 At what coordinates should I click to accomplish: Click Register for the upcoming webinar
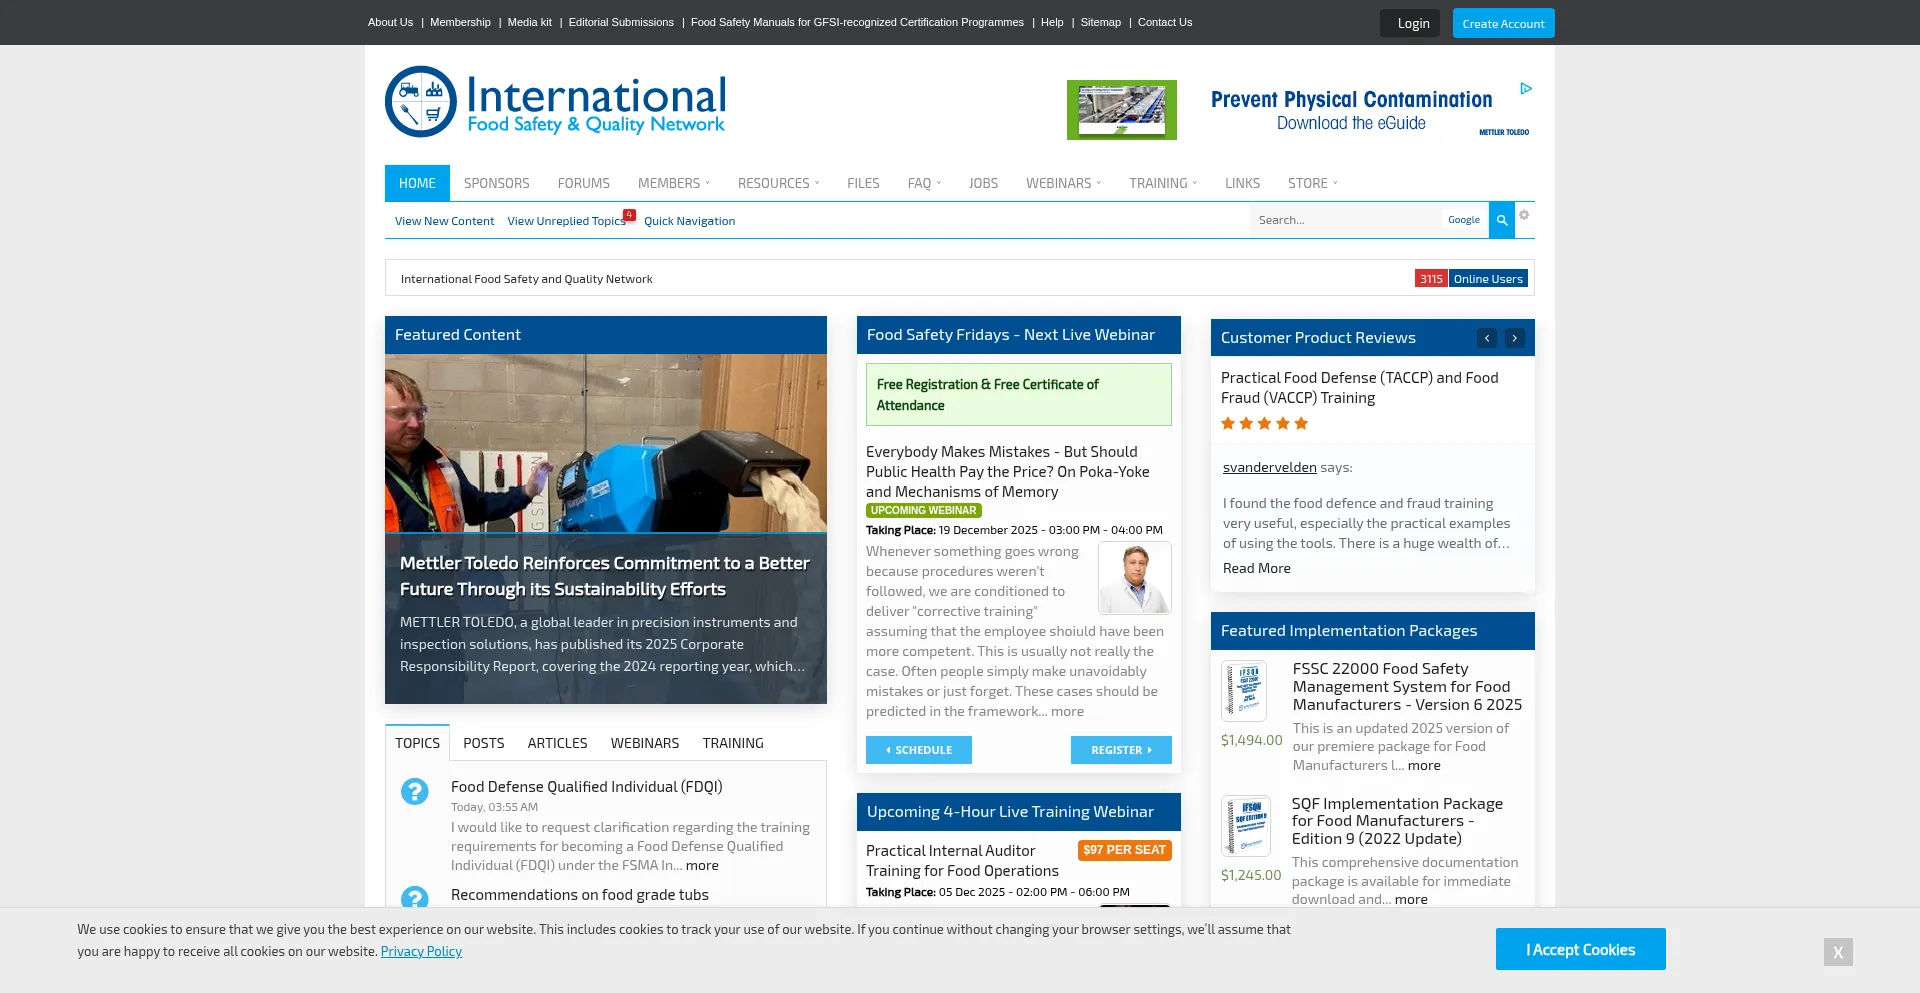pyautogui.click(x=1120, y=750)
